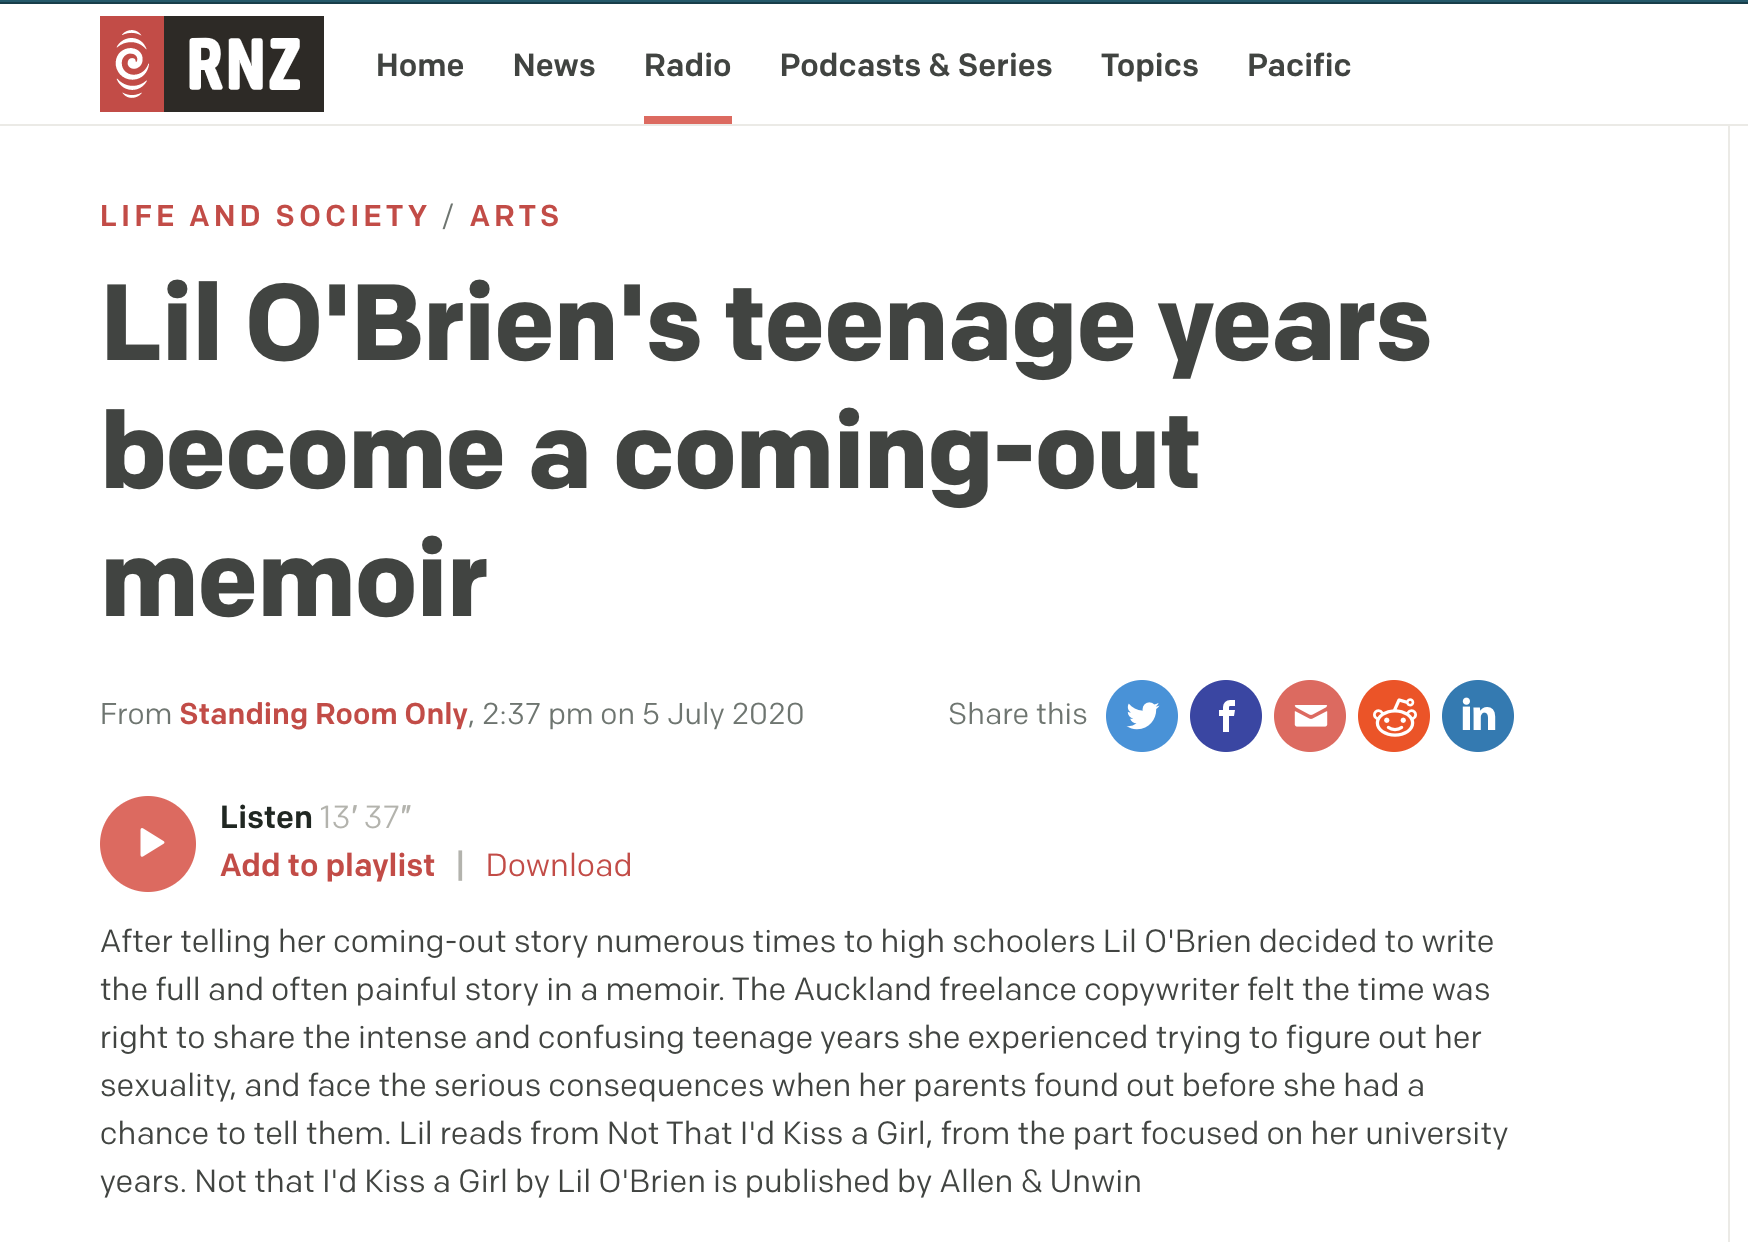
Task: Share article on Twitter
Action: [1141, 716]
